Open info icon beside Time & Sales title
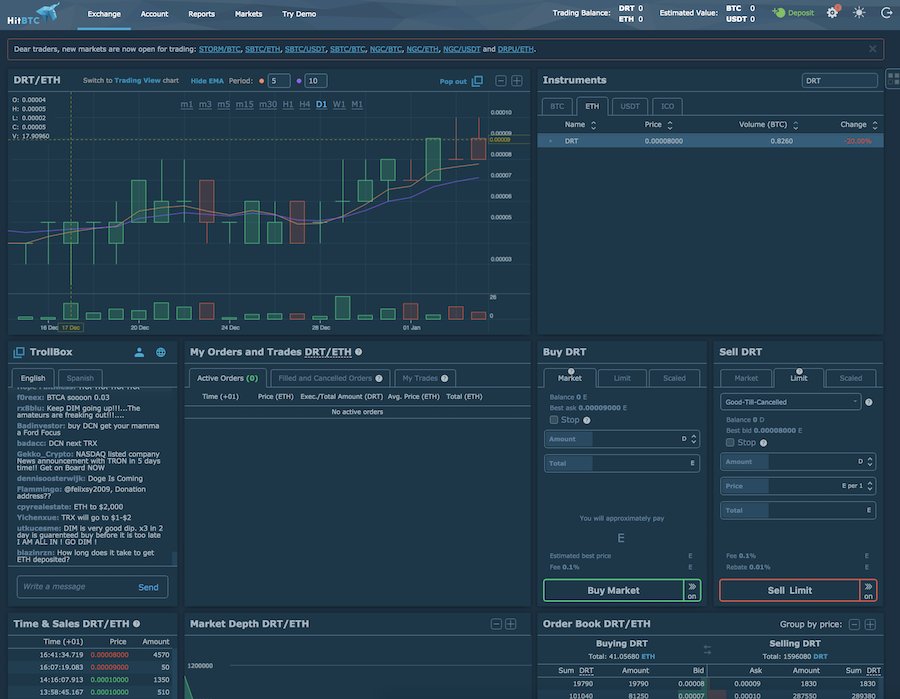Image resolution: width=900 pixels, height=699 pixels. coord(137,623)
